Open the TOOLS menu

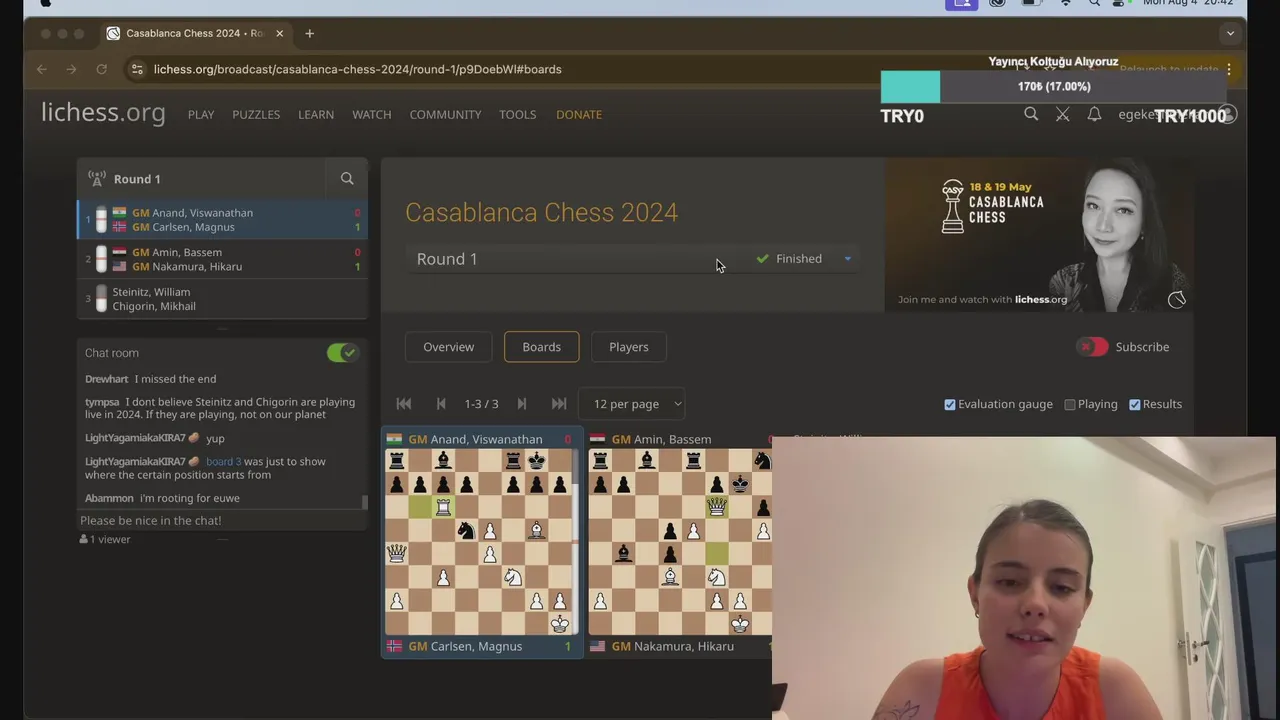(518, 114)
